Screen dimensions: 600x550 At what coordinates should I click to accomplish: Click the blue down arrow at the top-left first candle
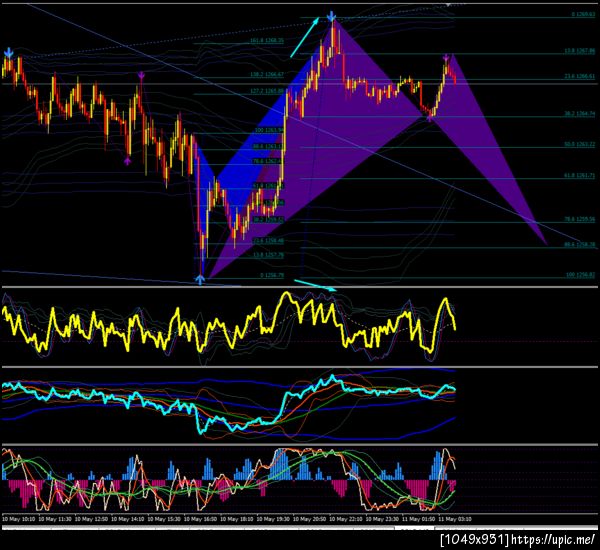8,53
